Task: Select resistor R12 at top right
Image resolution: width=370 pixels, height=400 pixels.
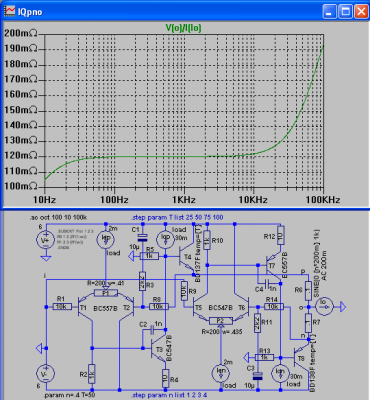Action: tap(280, 235)
